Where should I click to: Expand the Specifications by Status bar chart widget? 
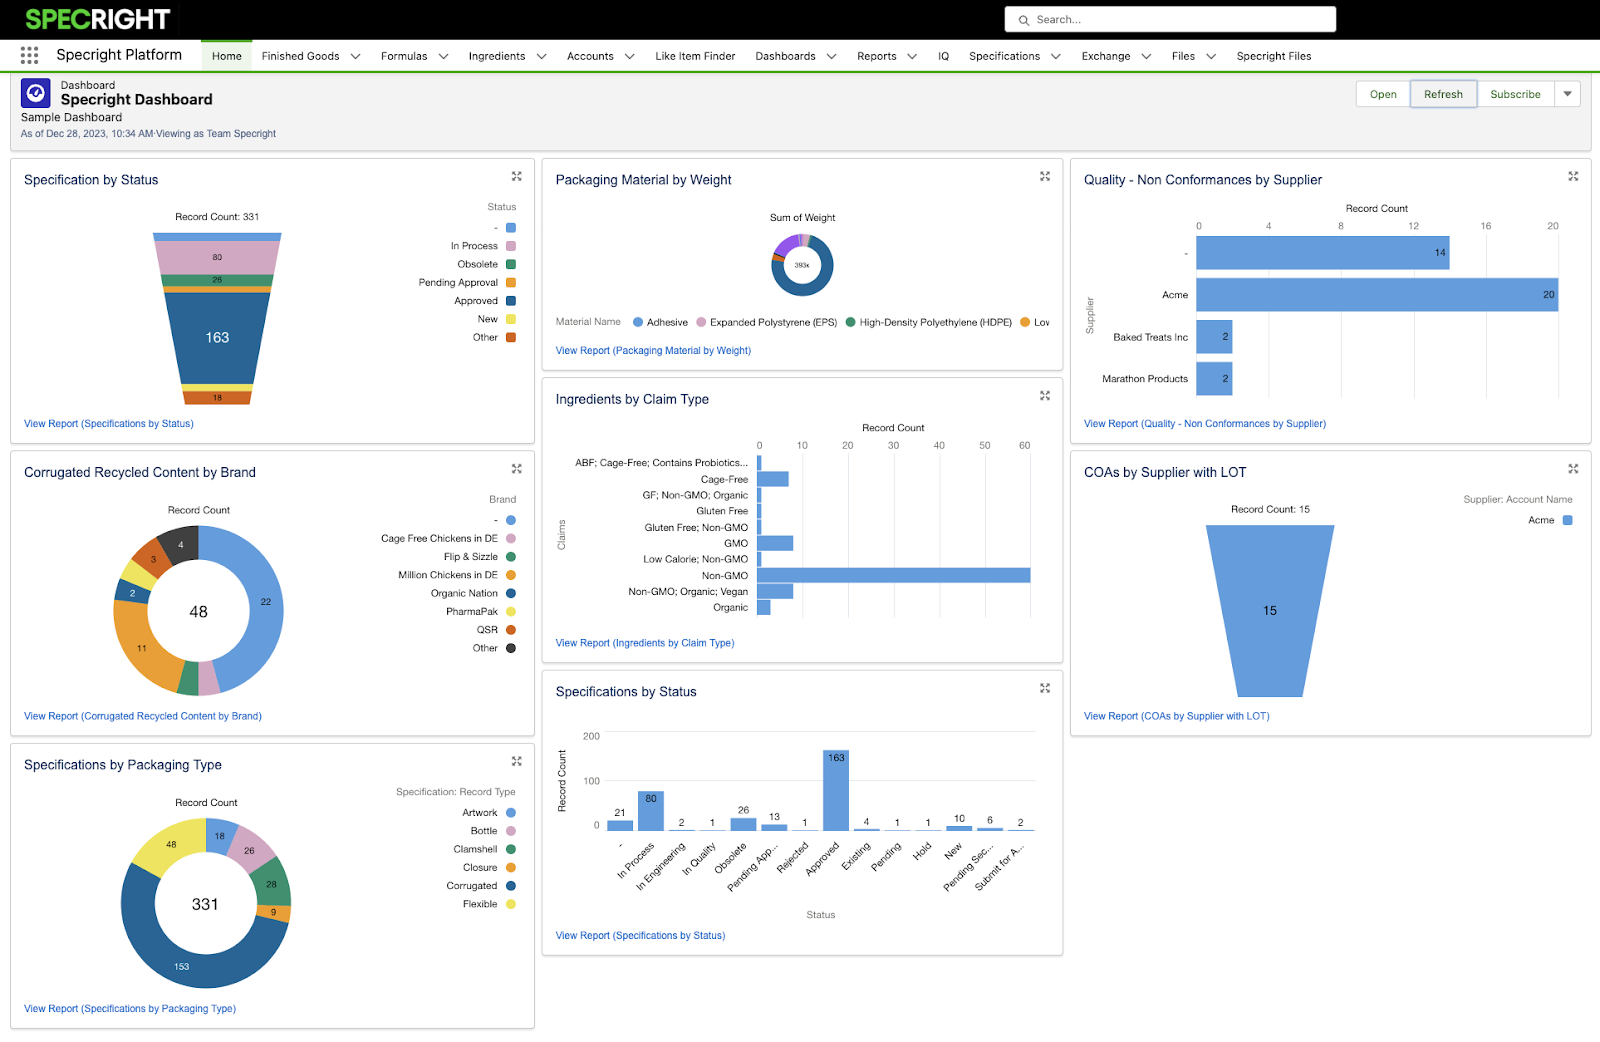pyautogui.click(x=1045, y=688)
